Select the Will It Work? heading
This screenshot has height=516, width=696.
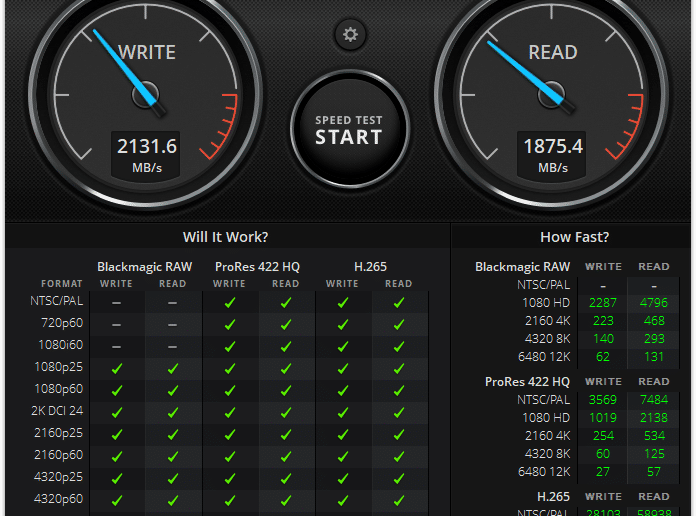tap(225, 237)
